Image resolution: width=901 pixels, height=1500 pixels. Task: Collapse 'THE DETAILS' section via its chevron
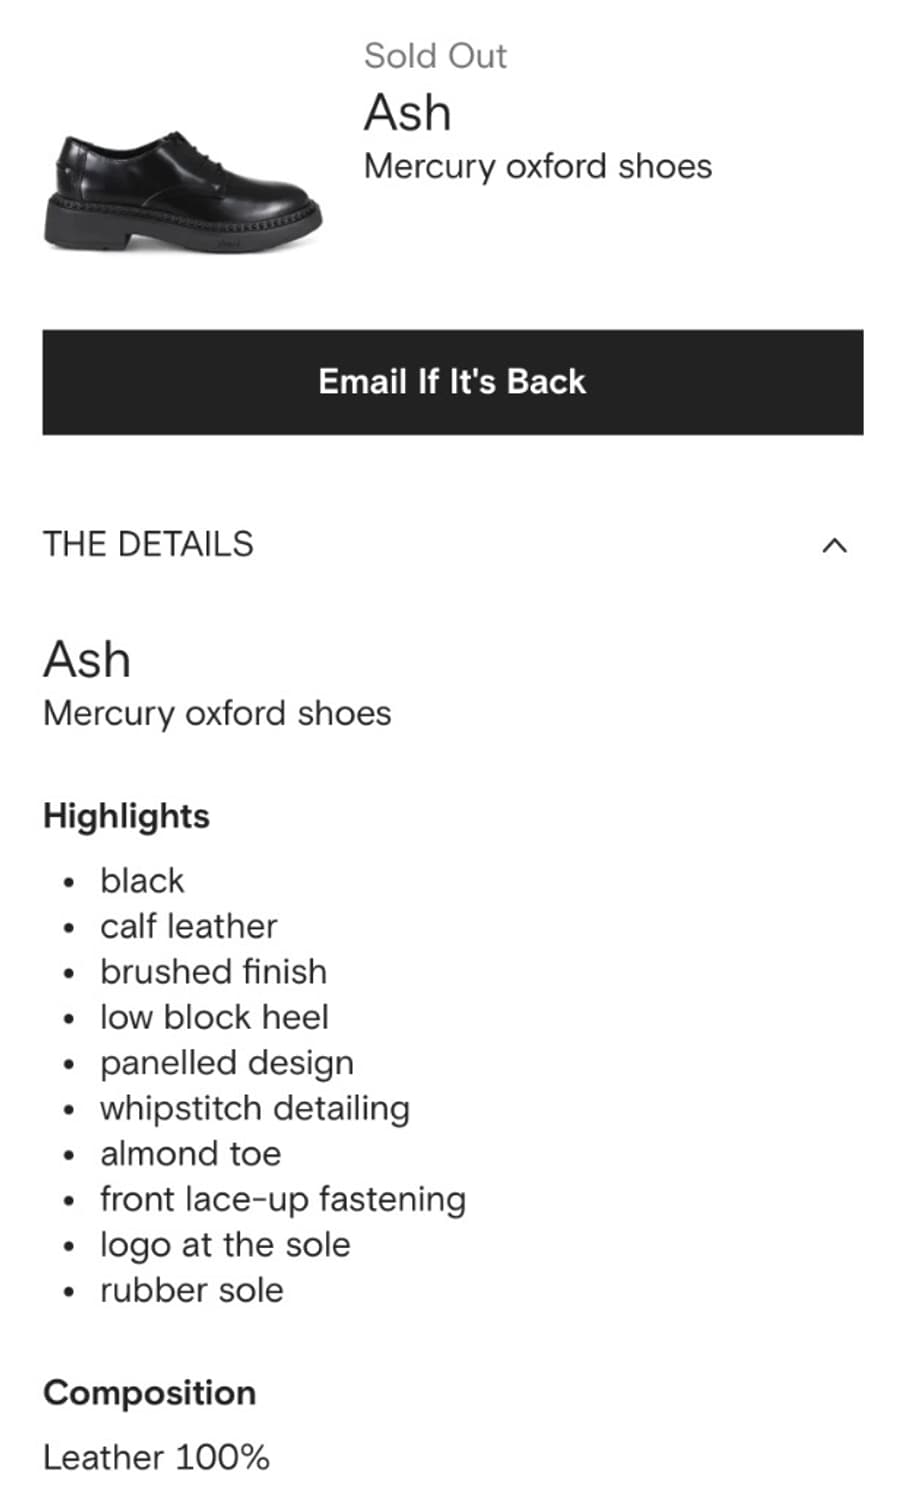[836, 544]
